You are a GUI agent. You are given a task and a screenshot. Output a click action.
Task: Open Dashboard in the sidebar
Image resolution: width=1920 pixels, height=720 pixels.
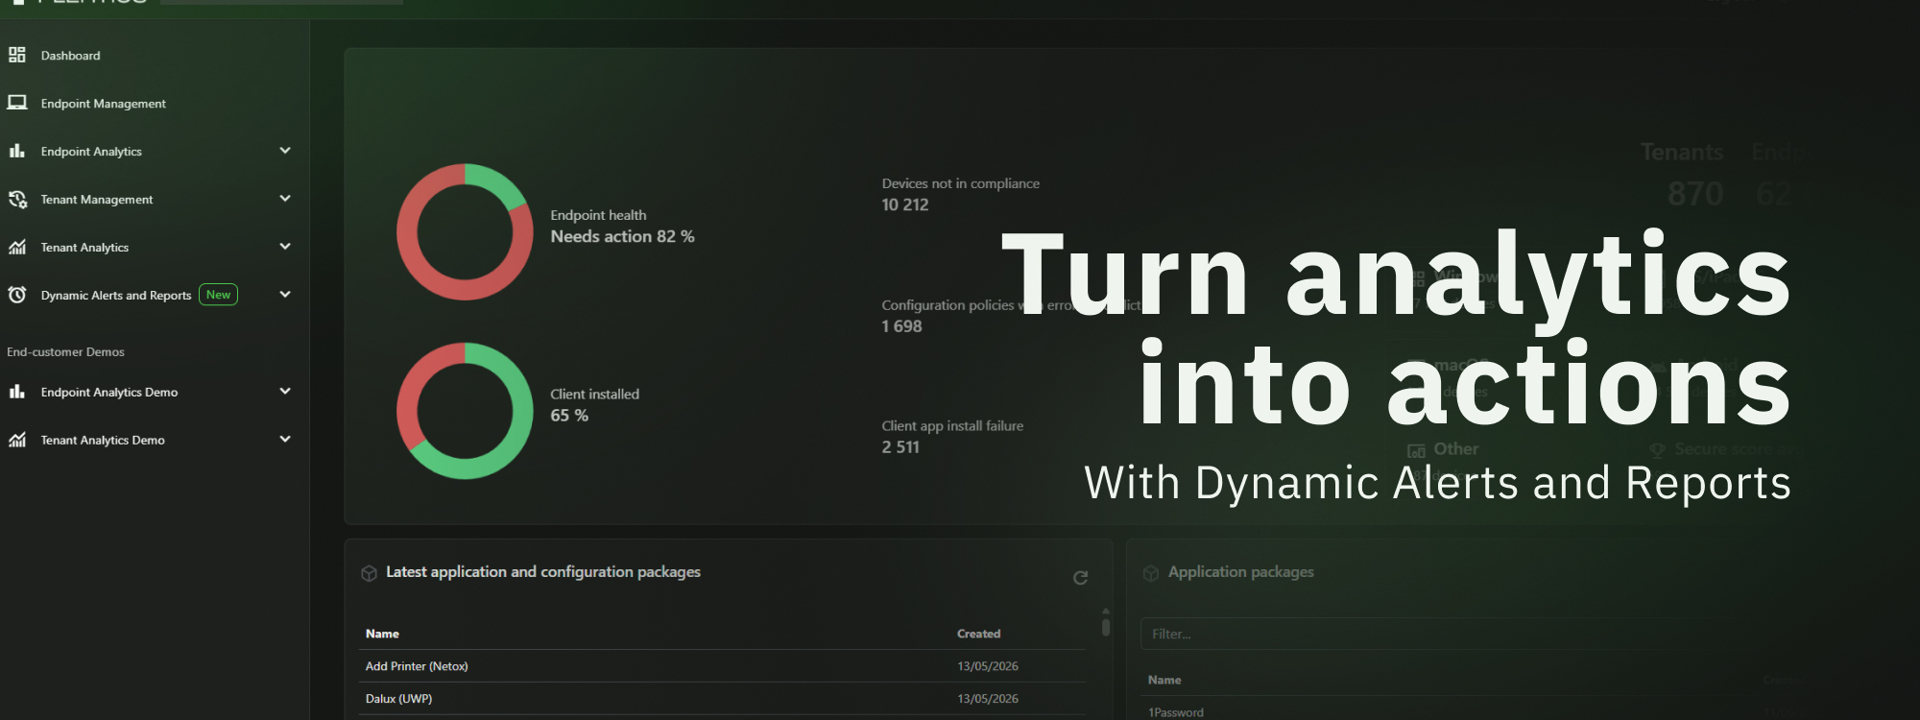[x=70, y=56]
